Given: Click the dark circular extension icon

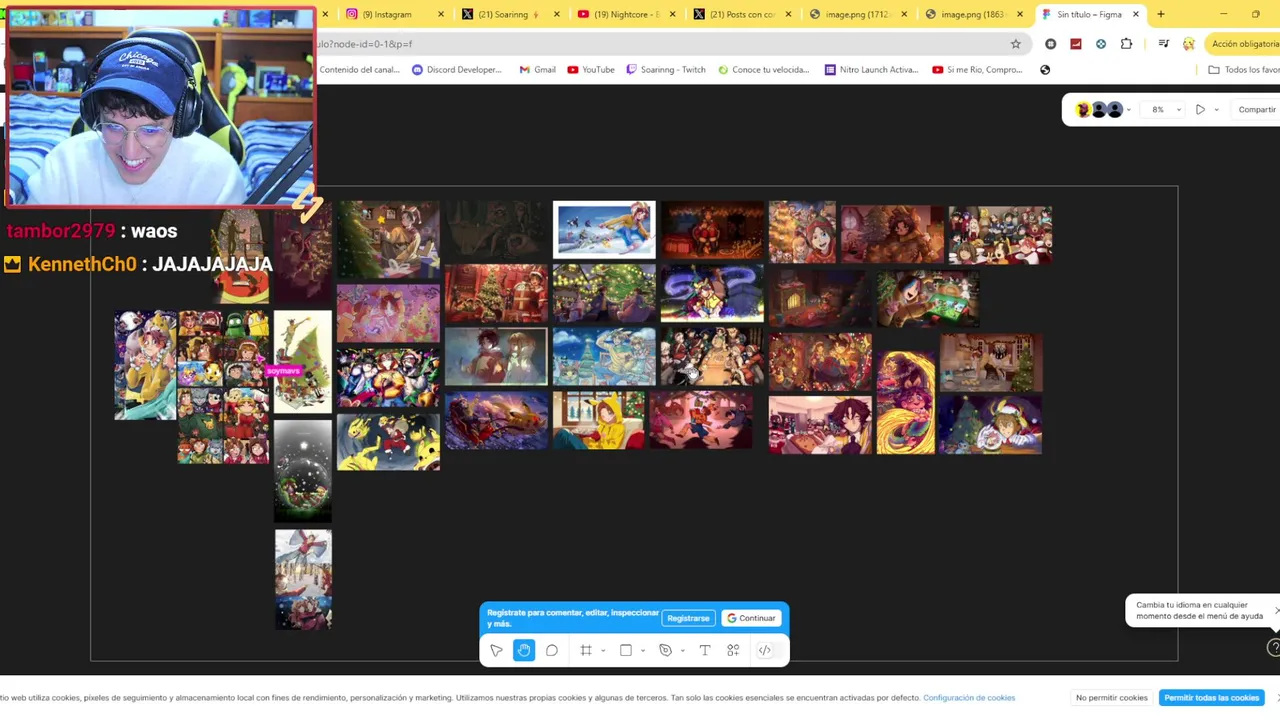Looking at the screenshot, I should 1050,44.
